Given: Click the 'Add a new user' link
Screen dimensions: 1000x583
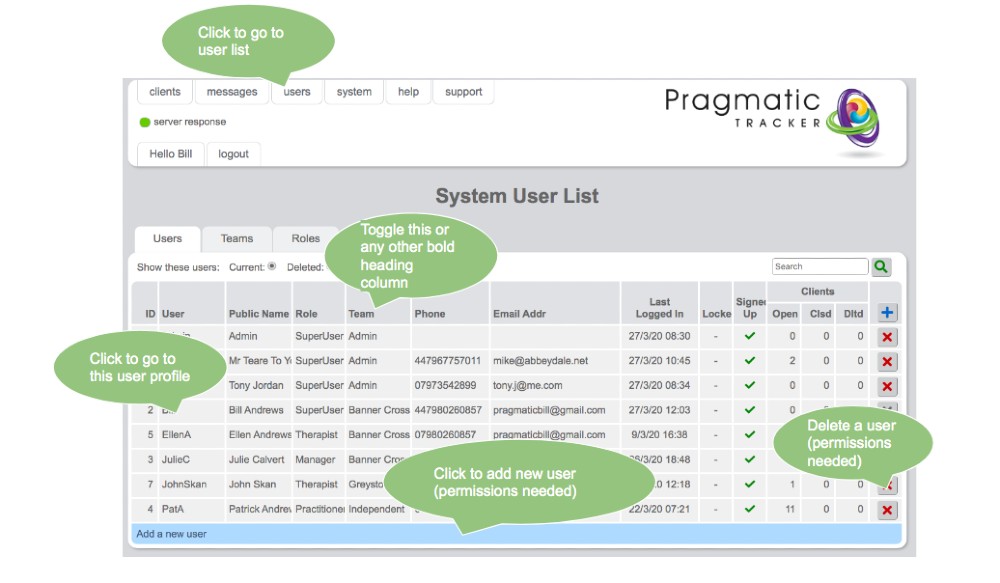Looking at the screenshot, I should (171, 534).
